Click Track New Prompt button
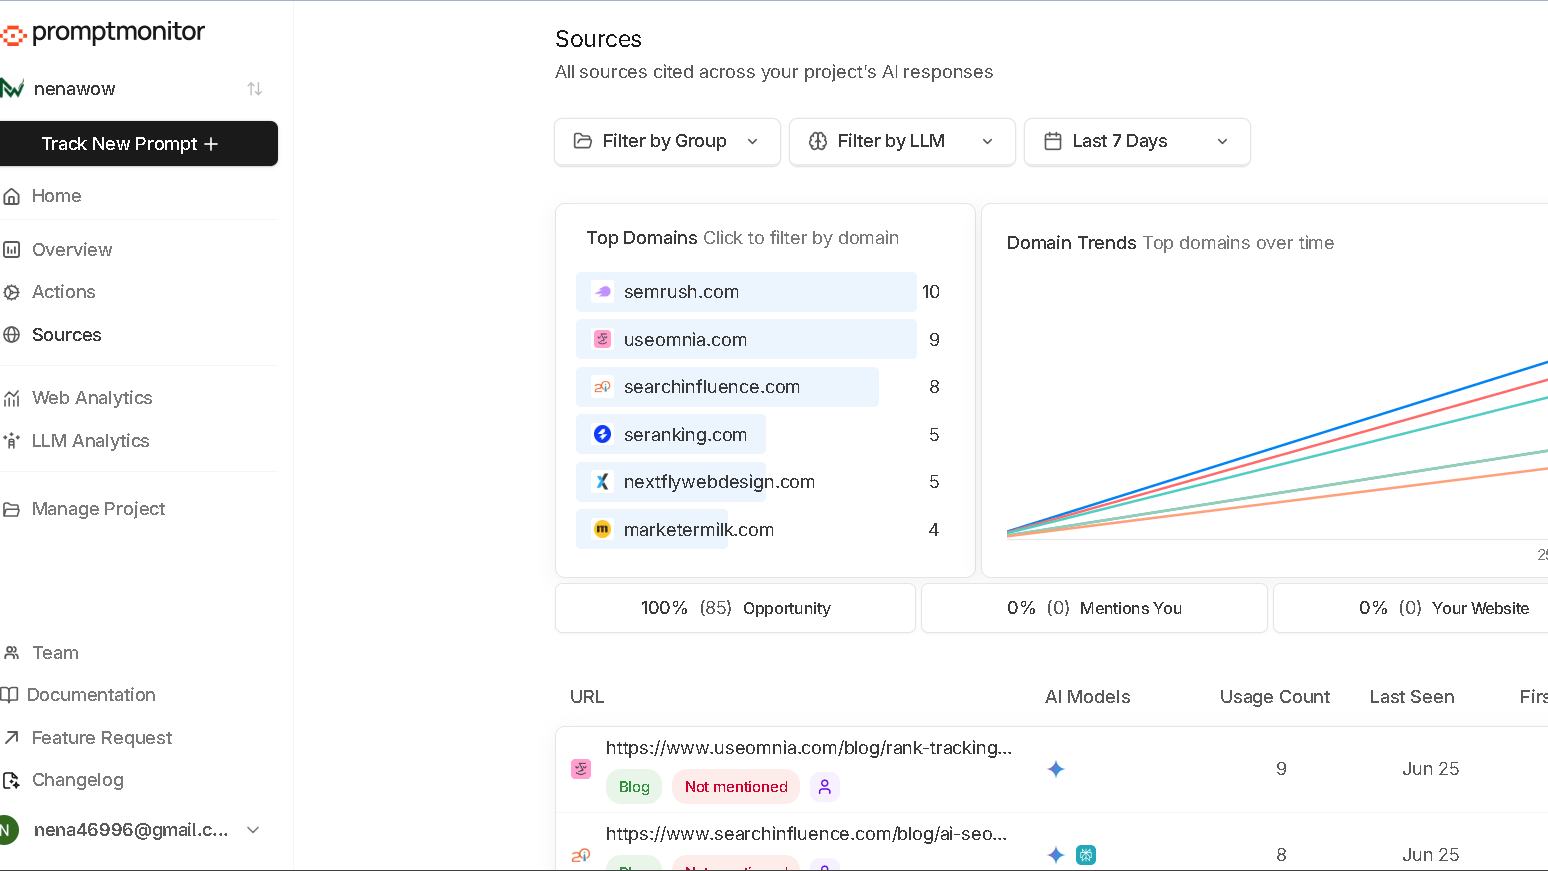 tap(139, 144)
